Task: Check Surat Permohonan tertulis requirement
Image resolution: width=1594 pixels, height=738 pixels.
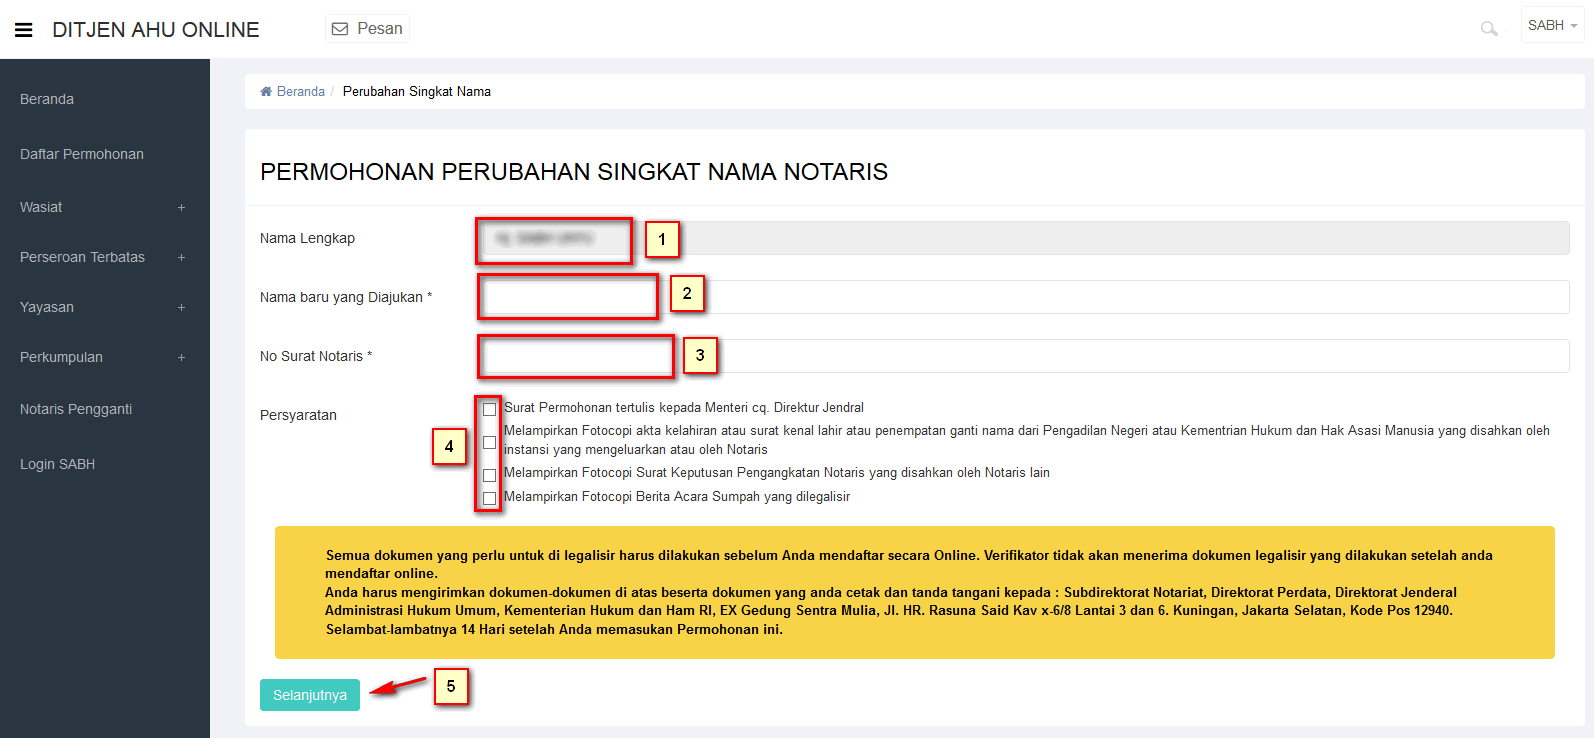Action: pyautogui.click(x=489, y=409)
